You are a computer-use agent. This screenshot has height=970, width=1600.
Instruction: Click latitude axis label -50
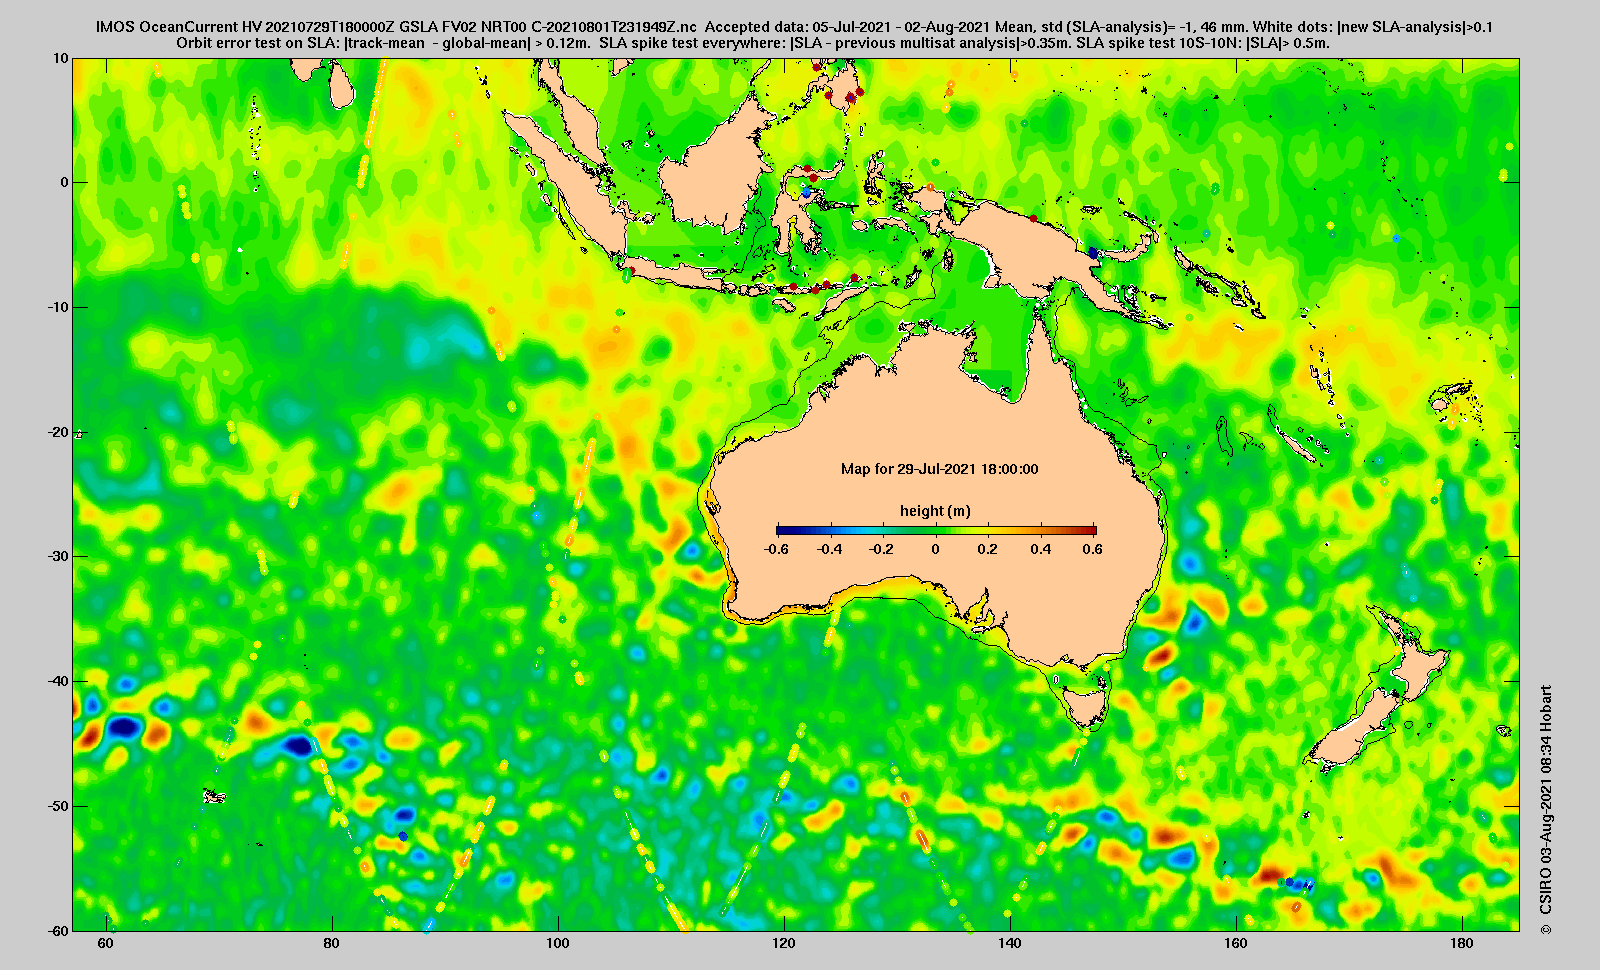59,806
